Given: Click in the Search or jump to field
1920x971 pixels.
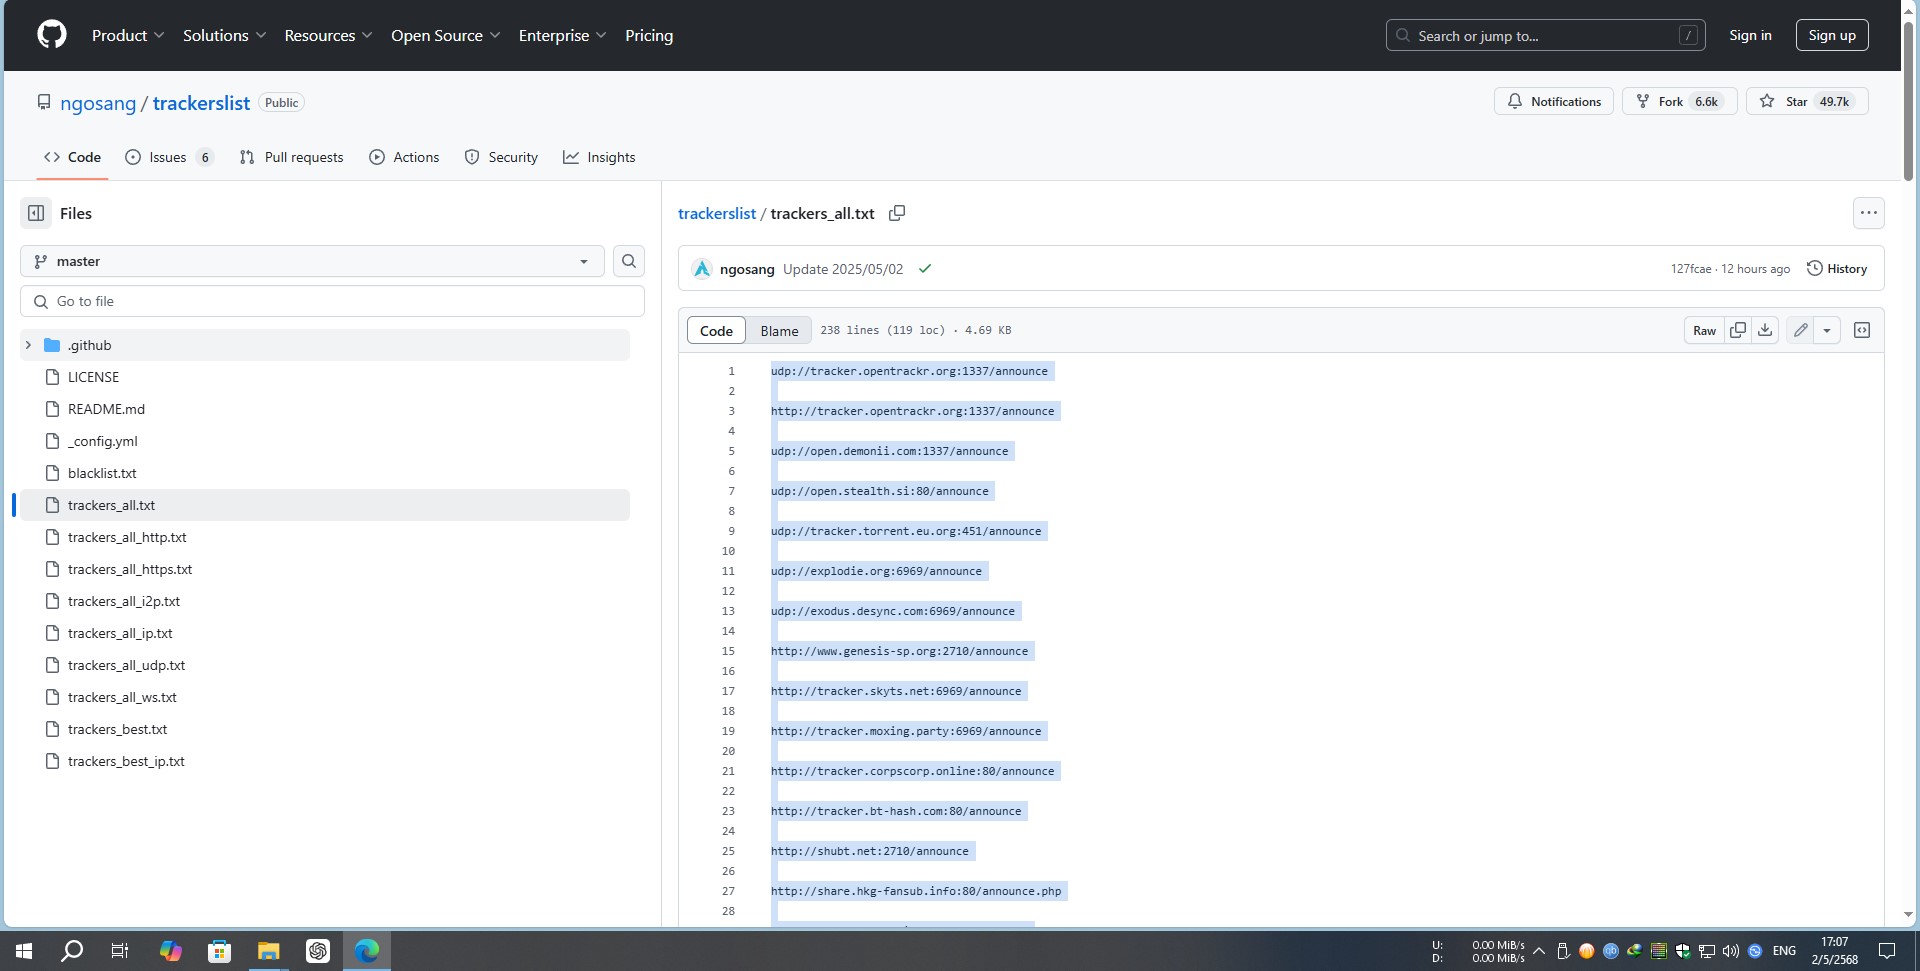Looking at the screenshot, I should (1545, 35).
